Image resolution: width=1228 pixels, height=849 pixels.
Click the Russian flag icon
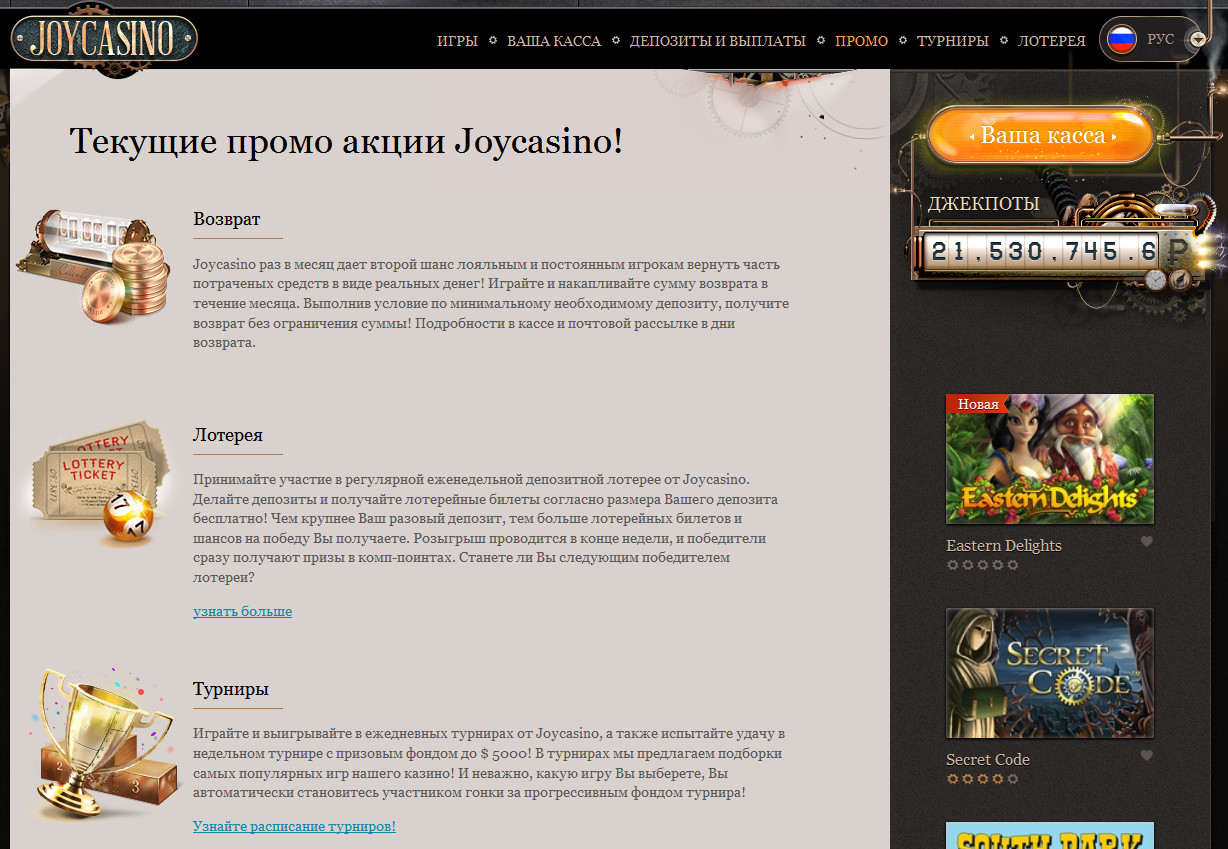[1123, 40]
